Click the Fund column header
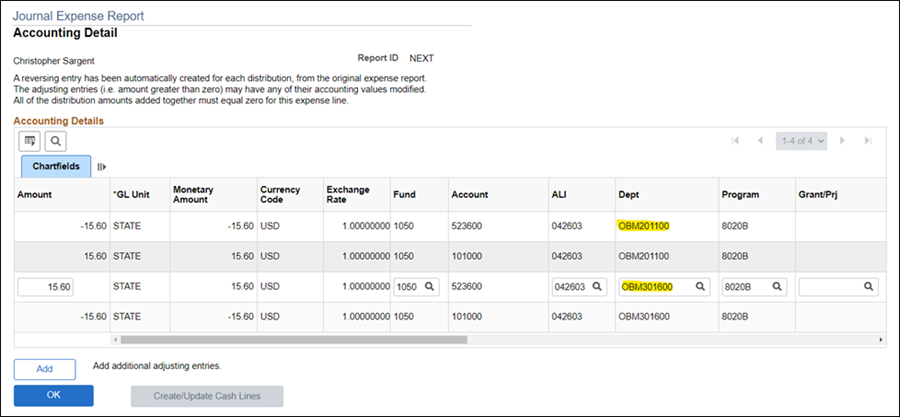 coord(404,194)
